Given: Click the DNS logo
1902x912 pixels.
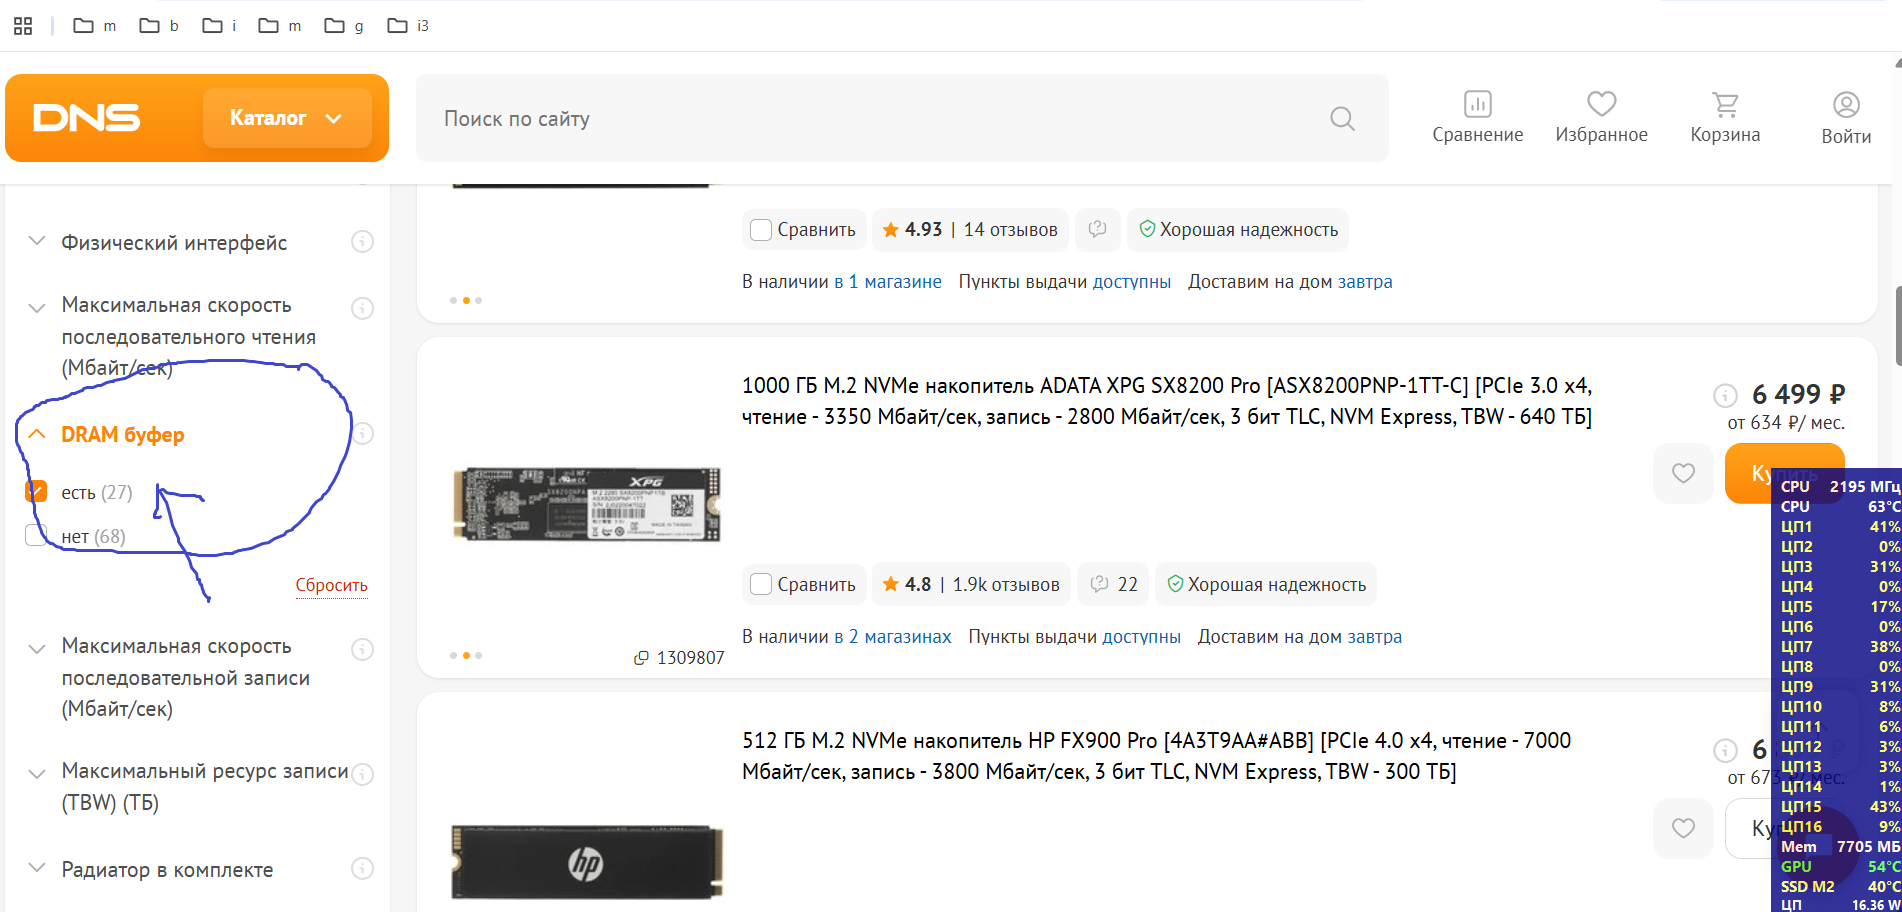Looking at the screenshot, I should [87, 118].
